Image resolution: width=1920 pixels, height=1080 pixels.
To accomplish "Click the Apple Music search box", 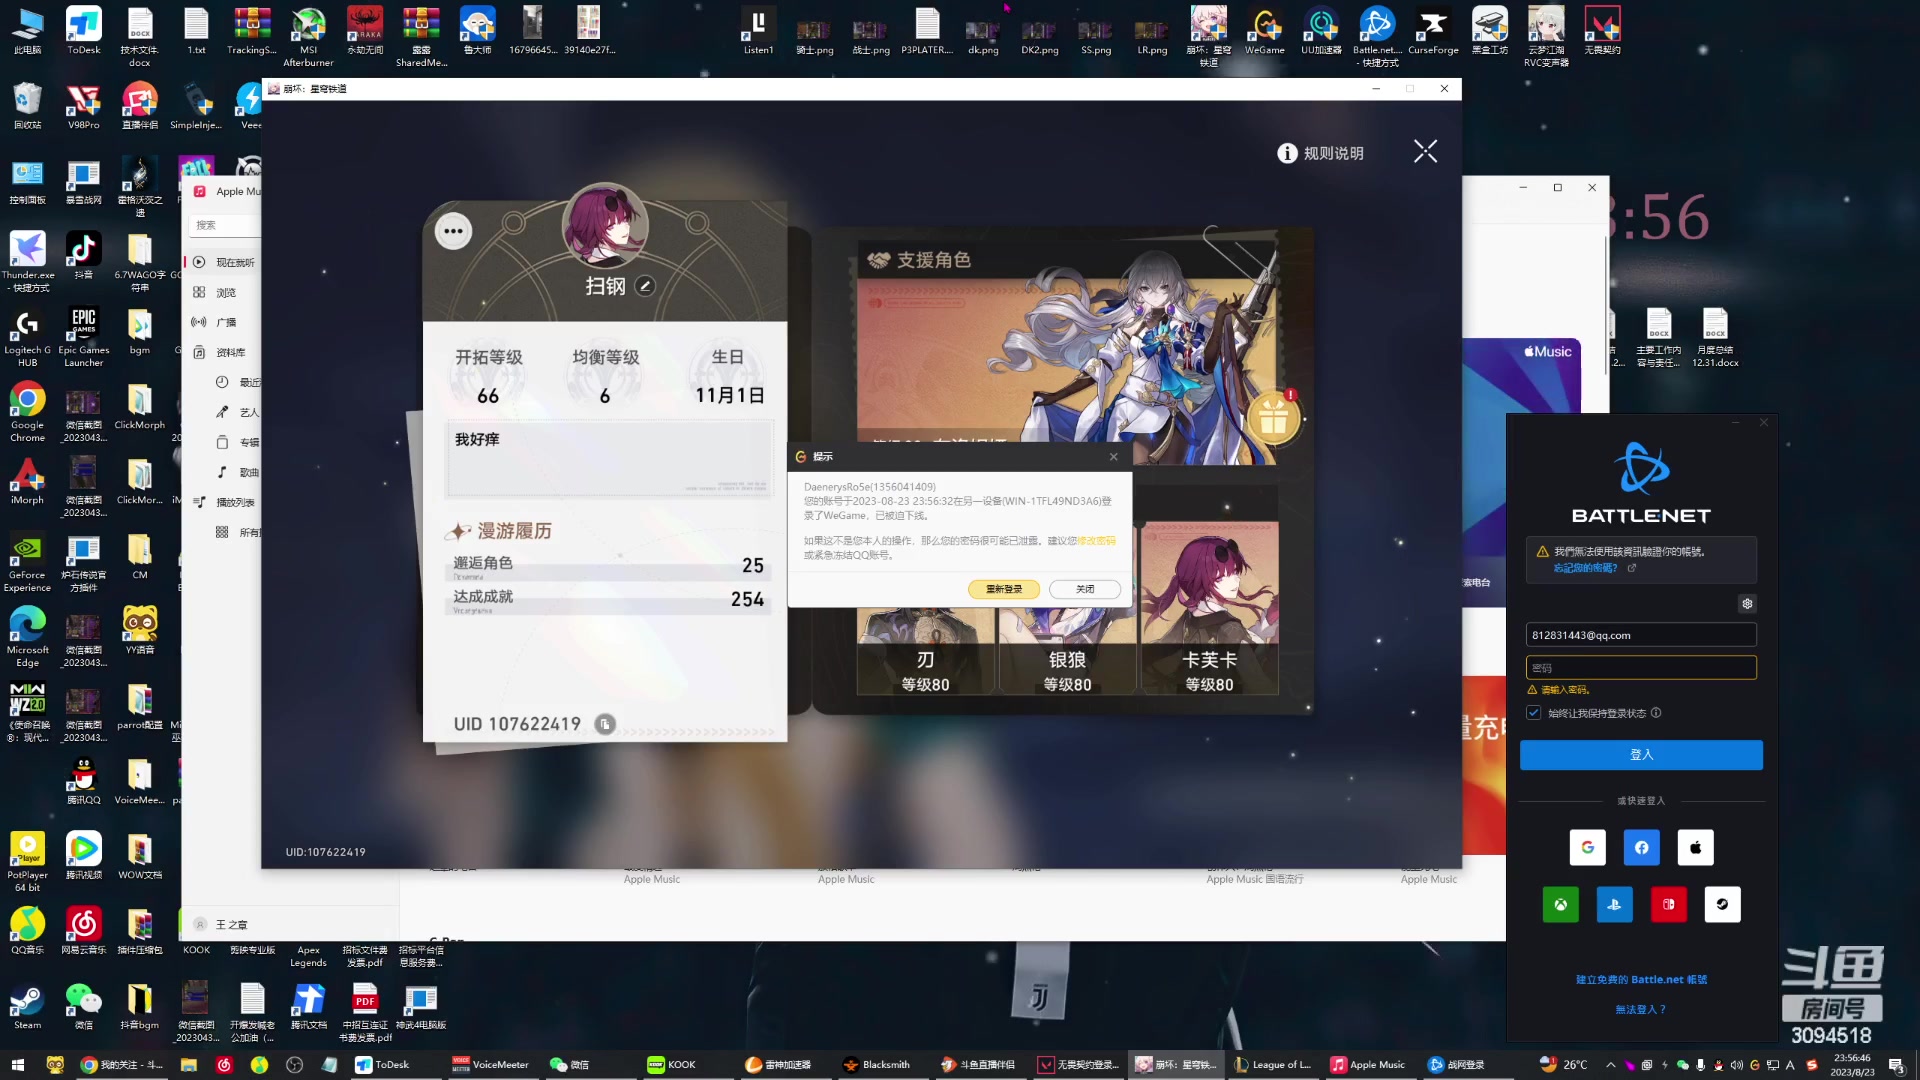I will coord(225,225).
